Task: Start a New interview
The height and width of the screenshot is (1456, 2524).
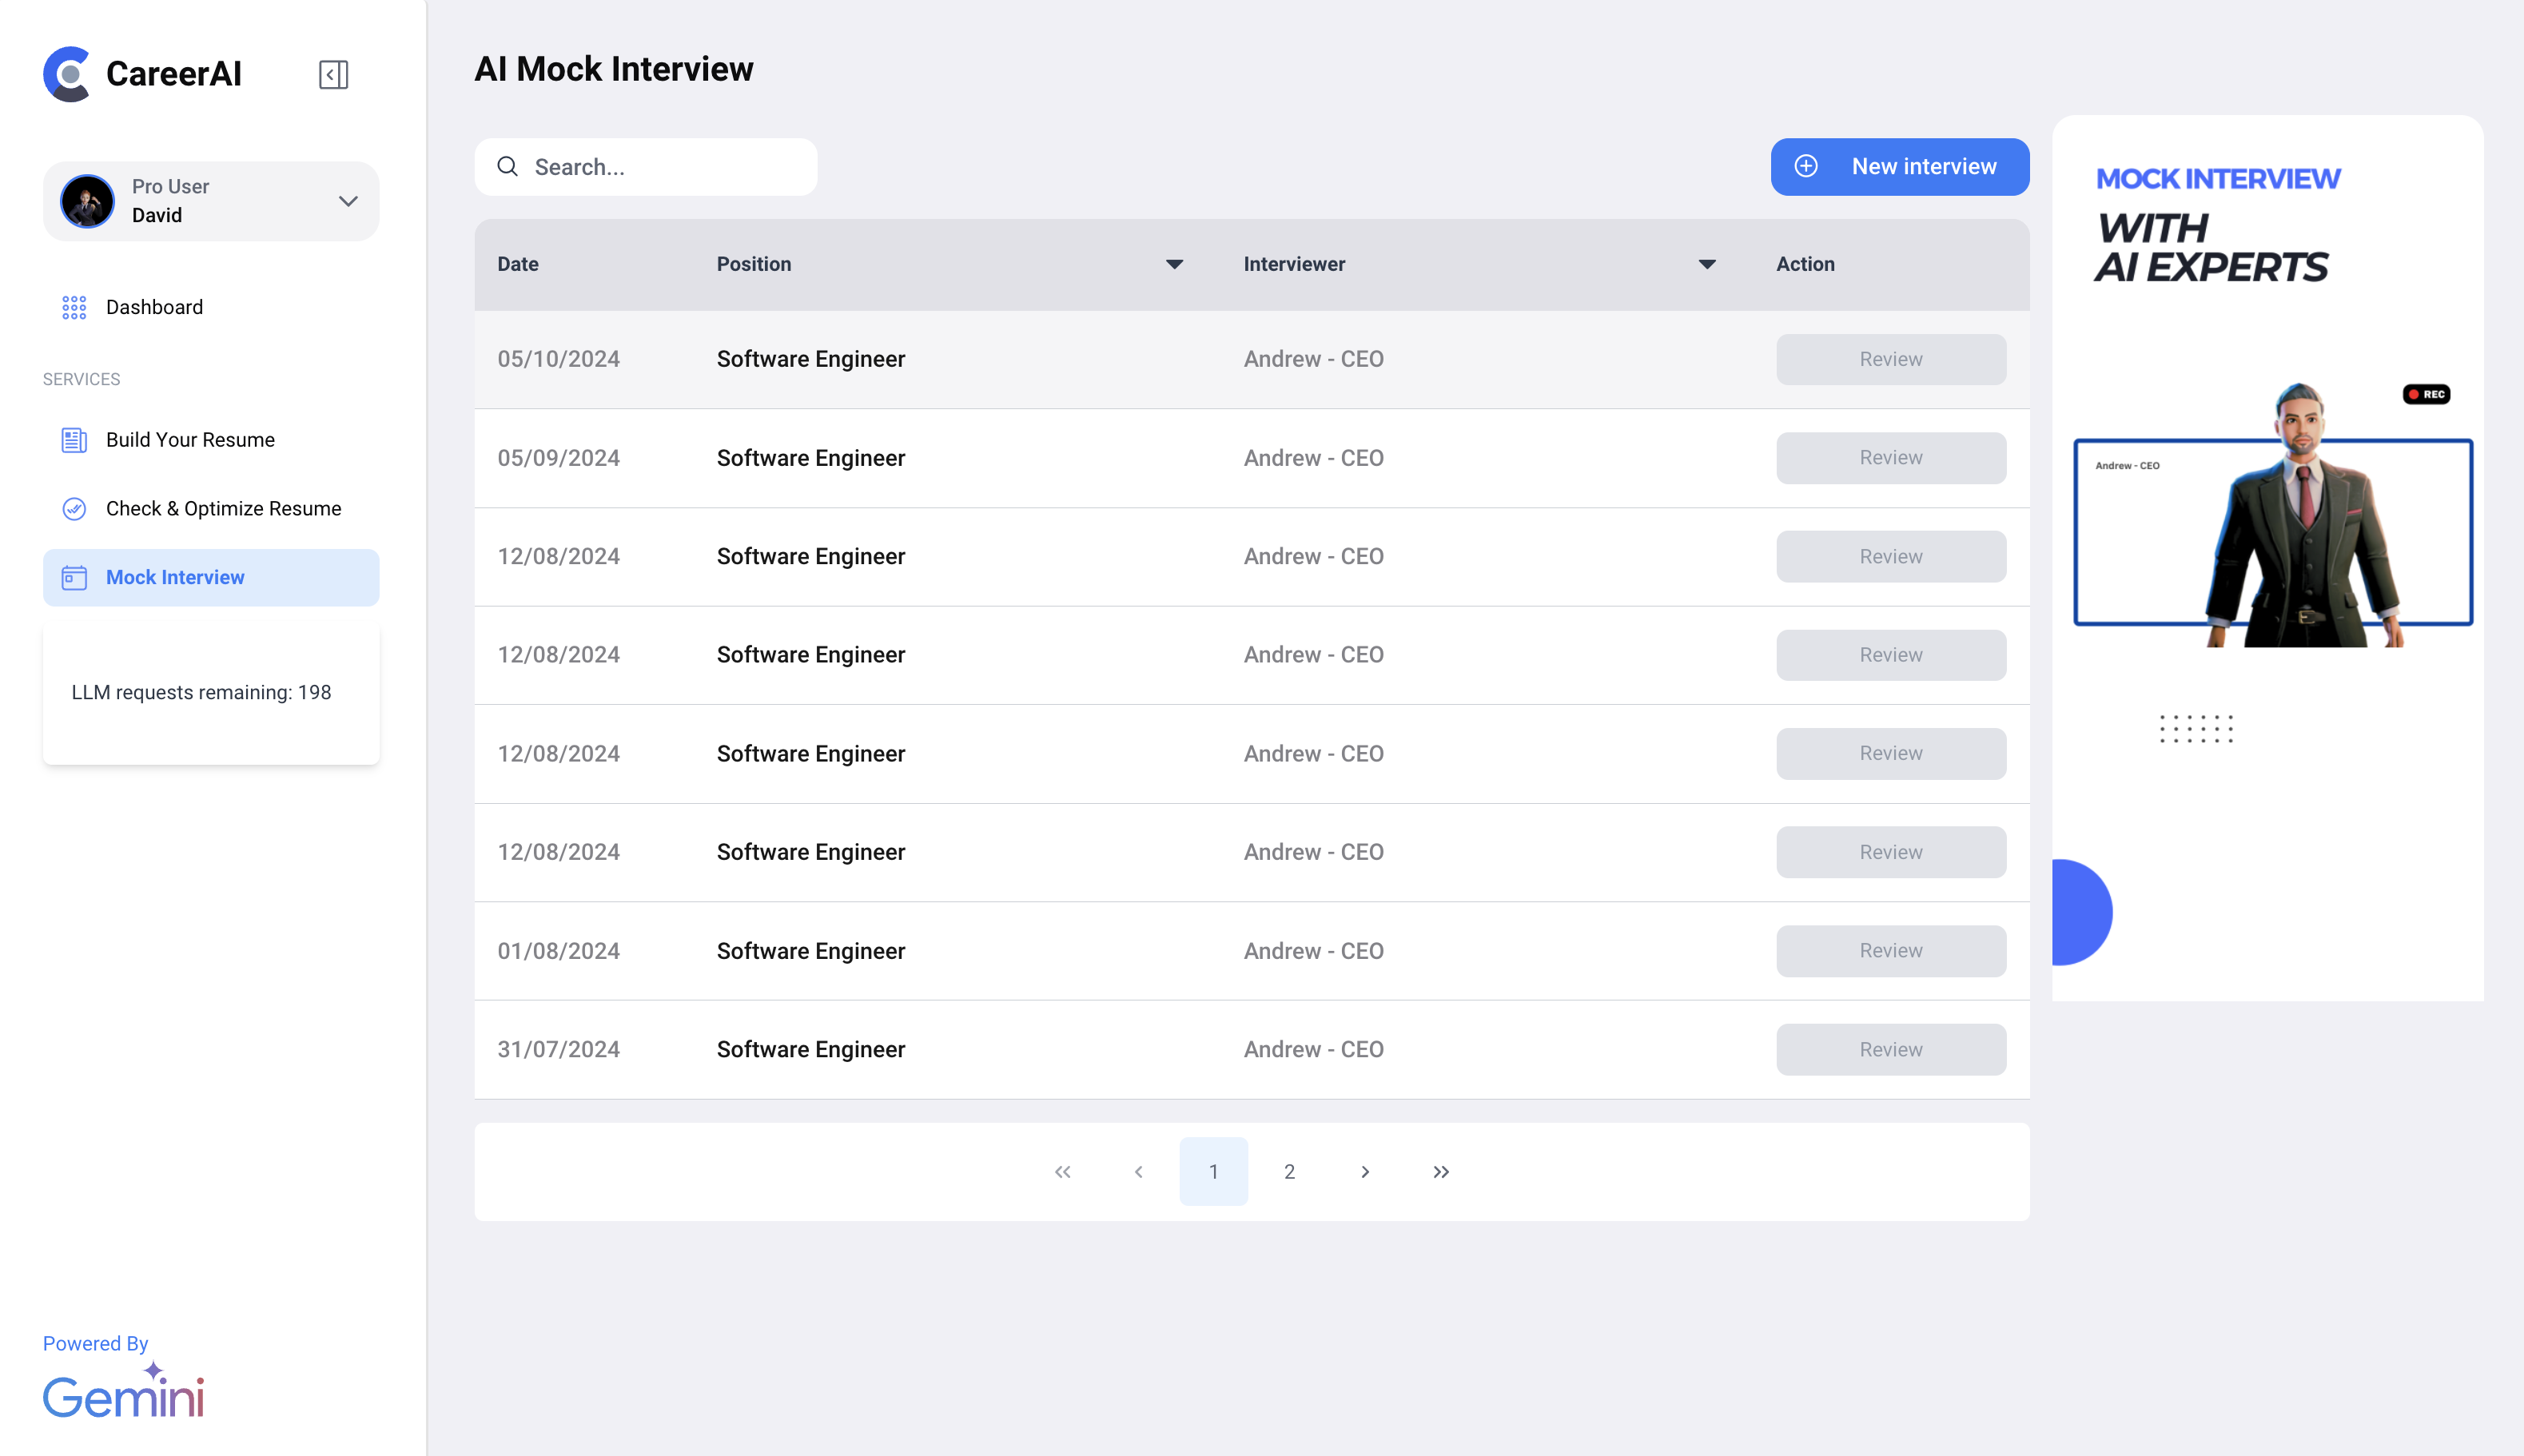Action: click(x=1899, y=167)
